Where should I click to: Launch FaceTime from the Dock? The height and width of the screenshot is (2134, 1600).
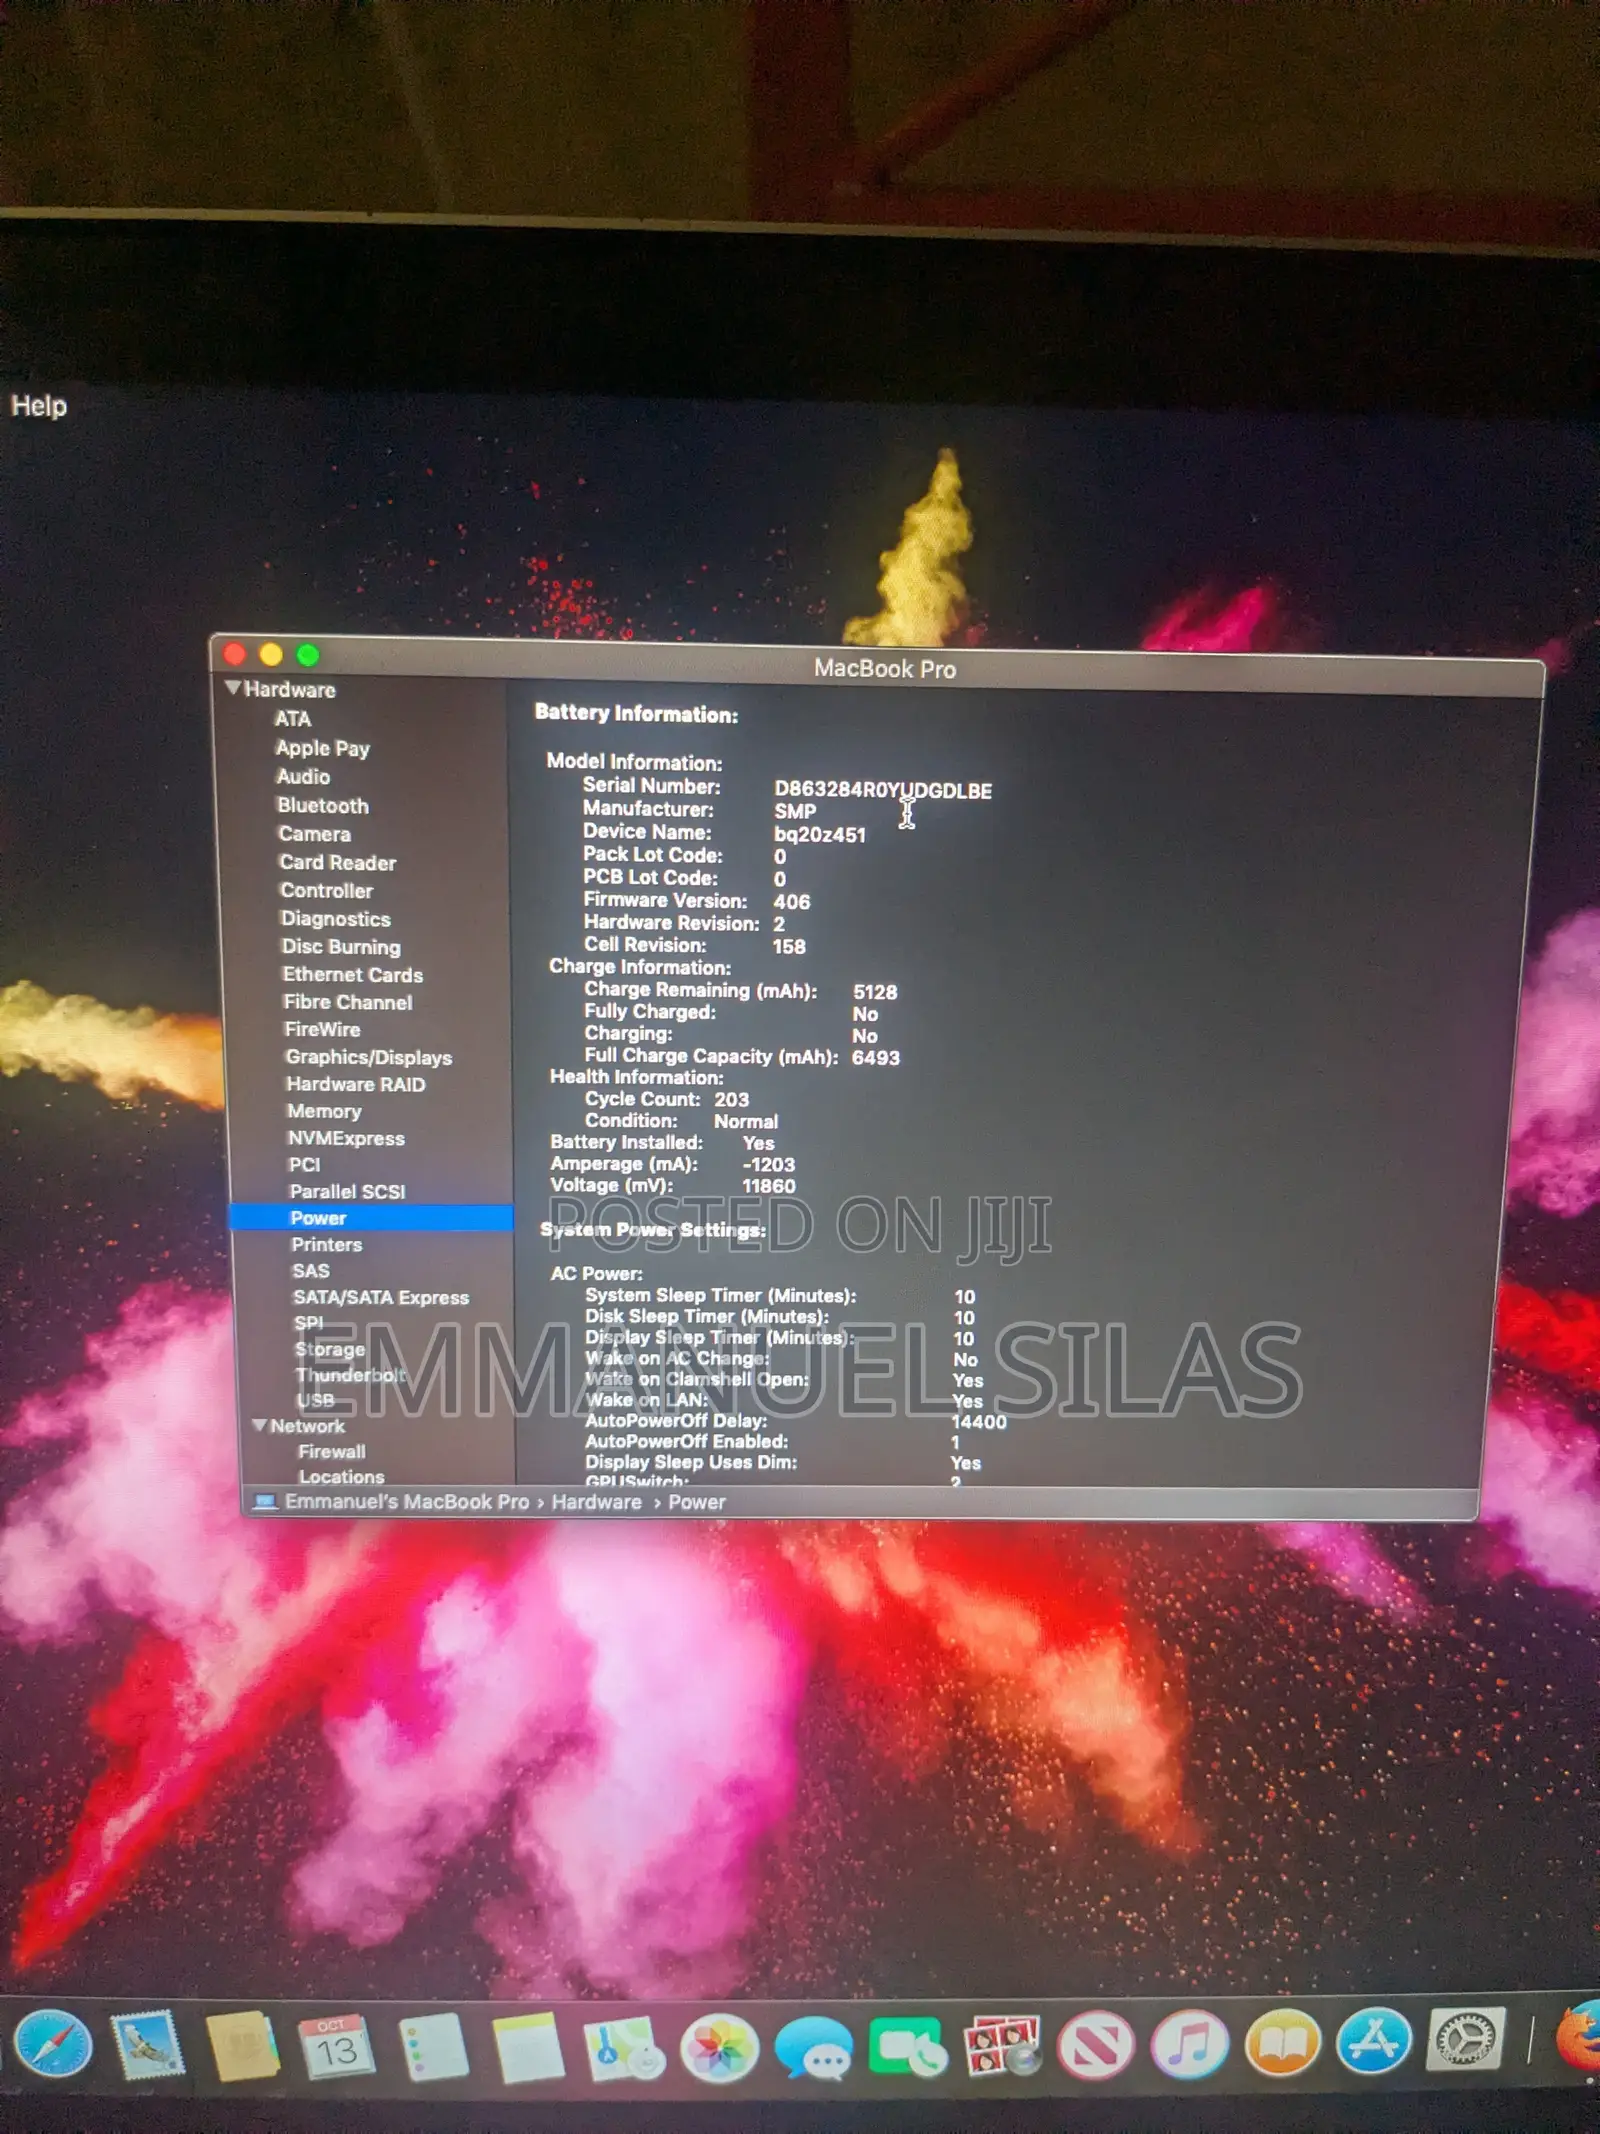(x=907, y=2047)
